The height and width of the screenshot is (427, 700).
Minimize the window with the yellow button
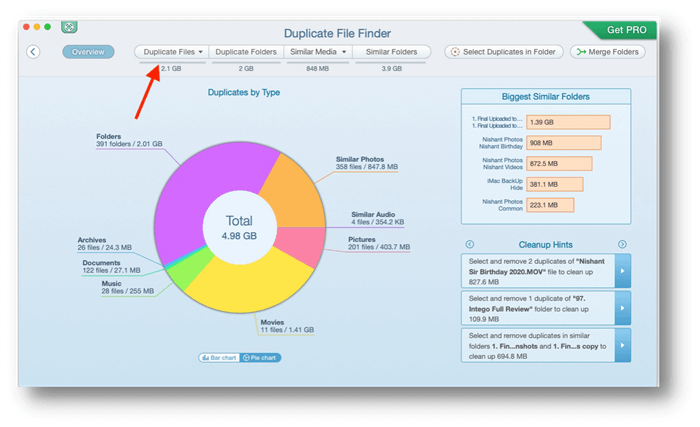(37, 27)
